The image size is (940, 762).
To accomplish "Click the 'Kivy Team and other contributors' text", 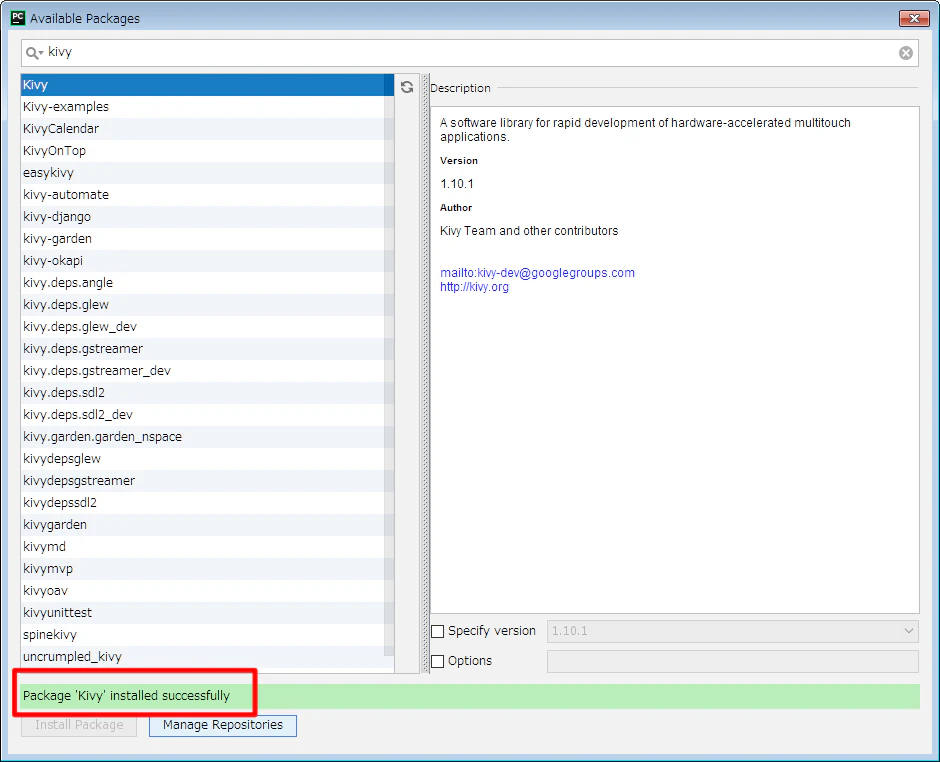I will pyautogui.click(x=529, y=231).
